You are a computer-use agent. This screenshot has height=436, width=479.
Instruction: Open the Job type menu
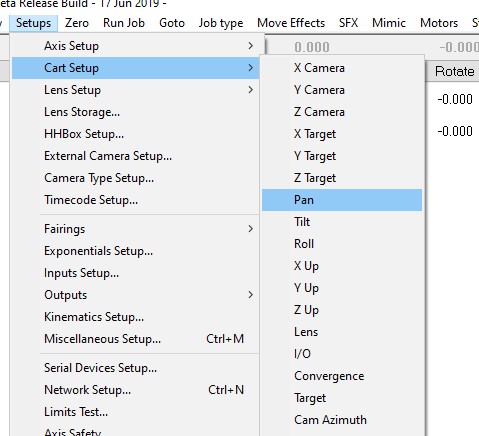pyautogui.click(x=221, y=23)
